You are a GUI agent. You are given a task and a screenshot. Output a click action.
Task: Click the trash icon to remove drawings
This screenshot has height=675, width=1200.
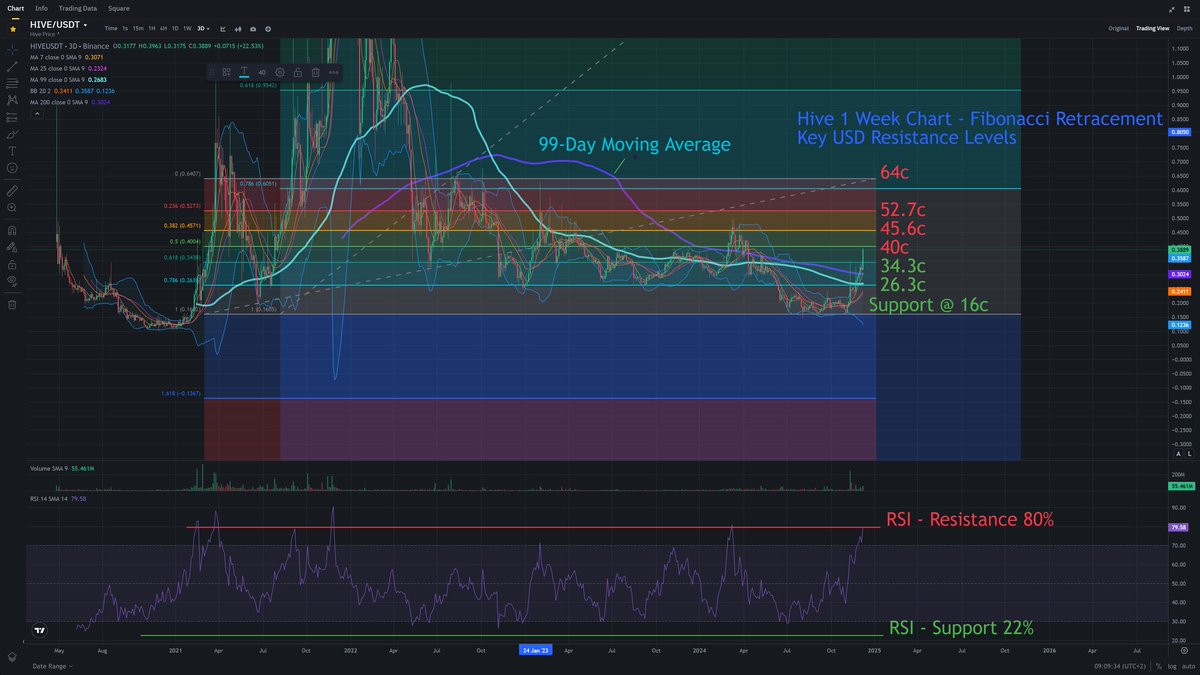click(13, 305)
